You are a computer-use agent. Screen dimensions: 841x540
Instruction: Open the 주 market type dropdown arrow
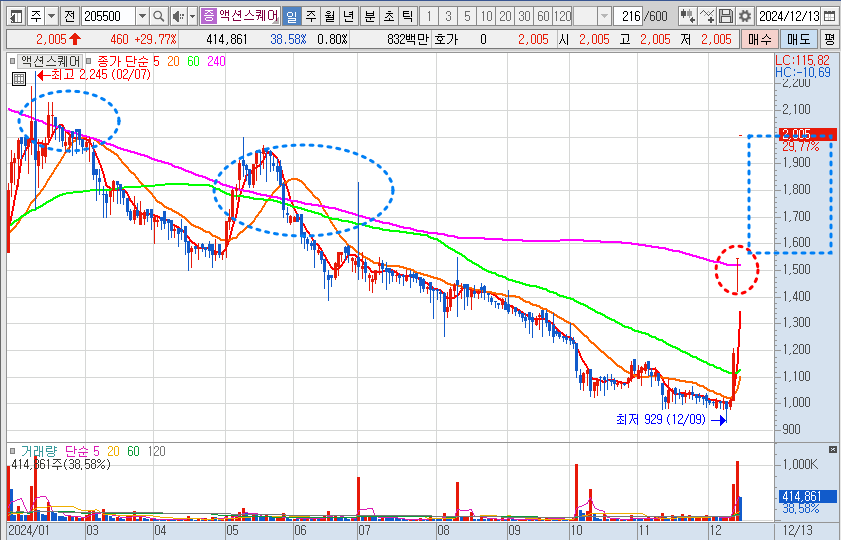coord(51,16)
